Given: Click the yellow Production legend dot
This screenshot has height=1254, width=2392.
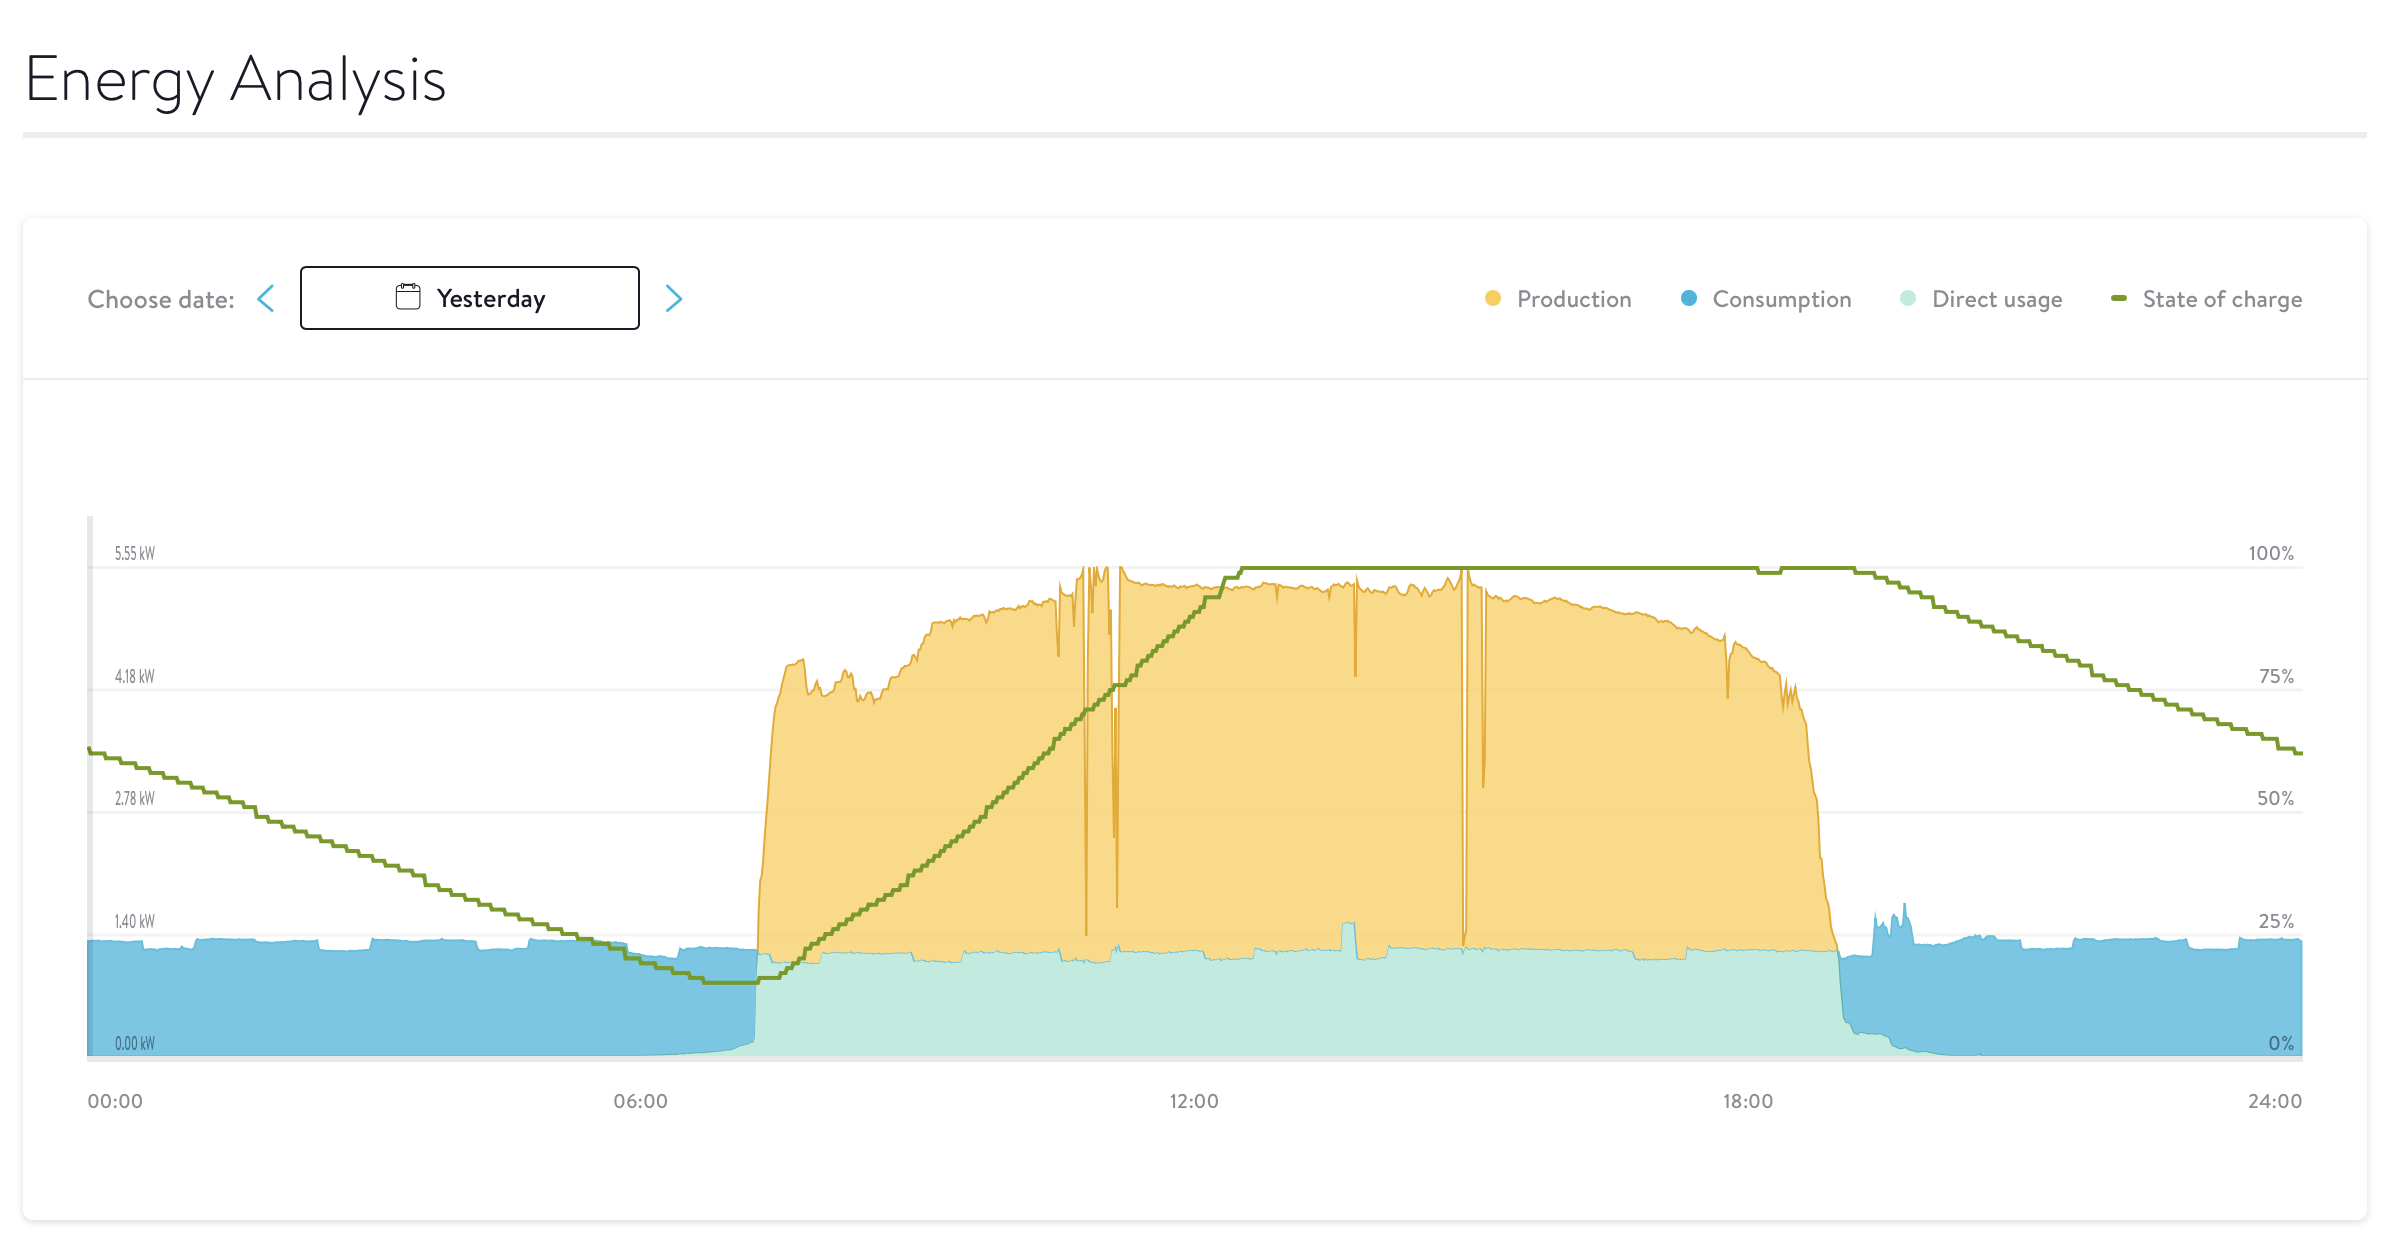Looking at the screenshot, I should [x=1493, y=298].
